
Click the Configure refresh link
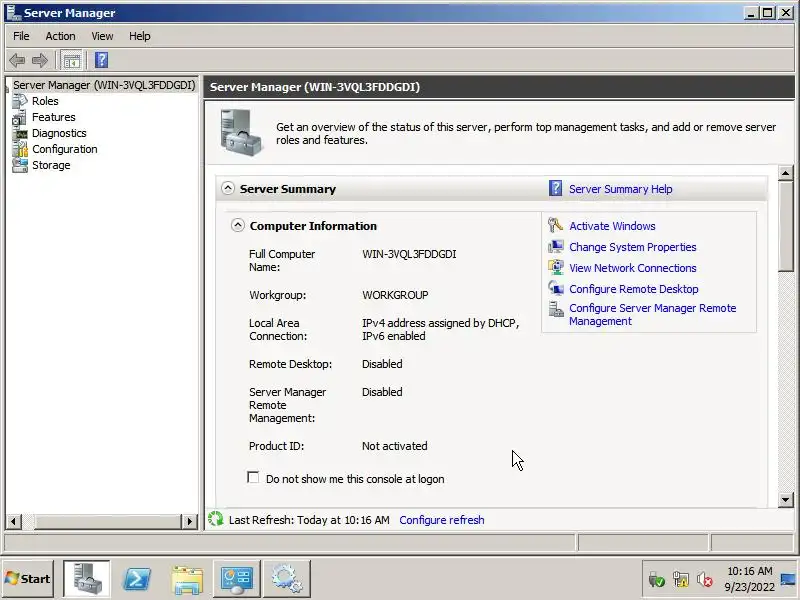pyautogui.click(x=442, y=520)
